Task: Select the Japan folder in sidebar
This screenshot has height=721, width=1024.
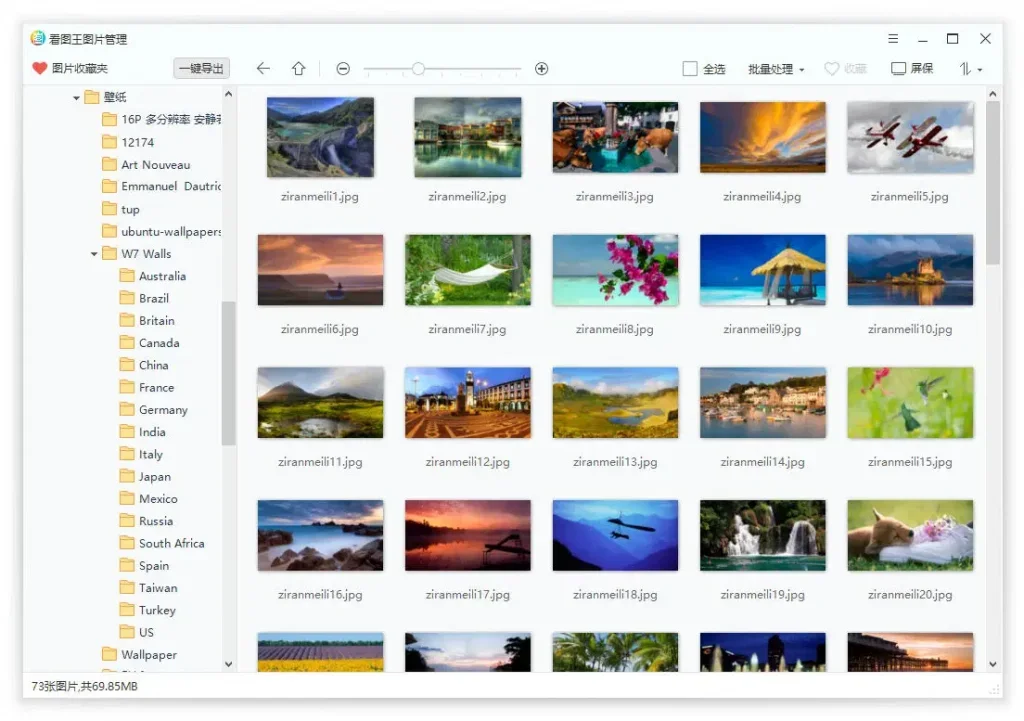Action: point(153,476)
